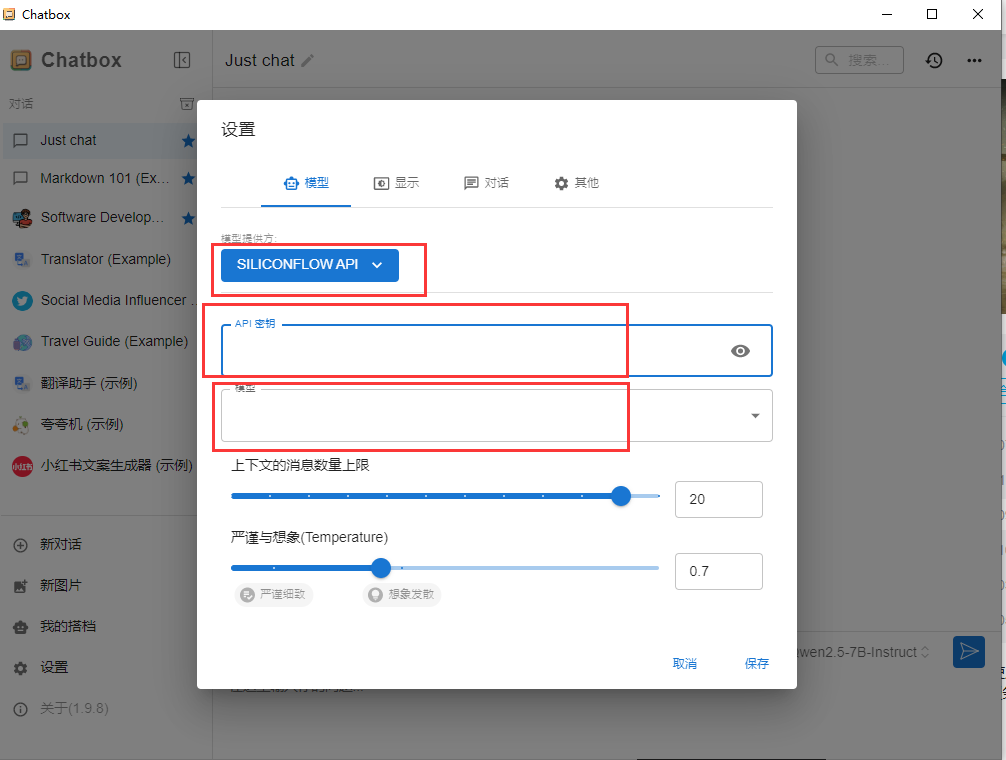
Task: Click the image icon for 新图片
Action: click(x=21, y=586)
